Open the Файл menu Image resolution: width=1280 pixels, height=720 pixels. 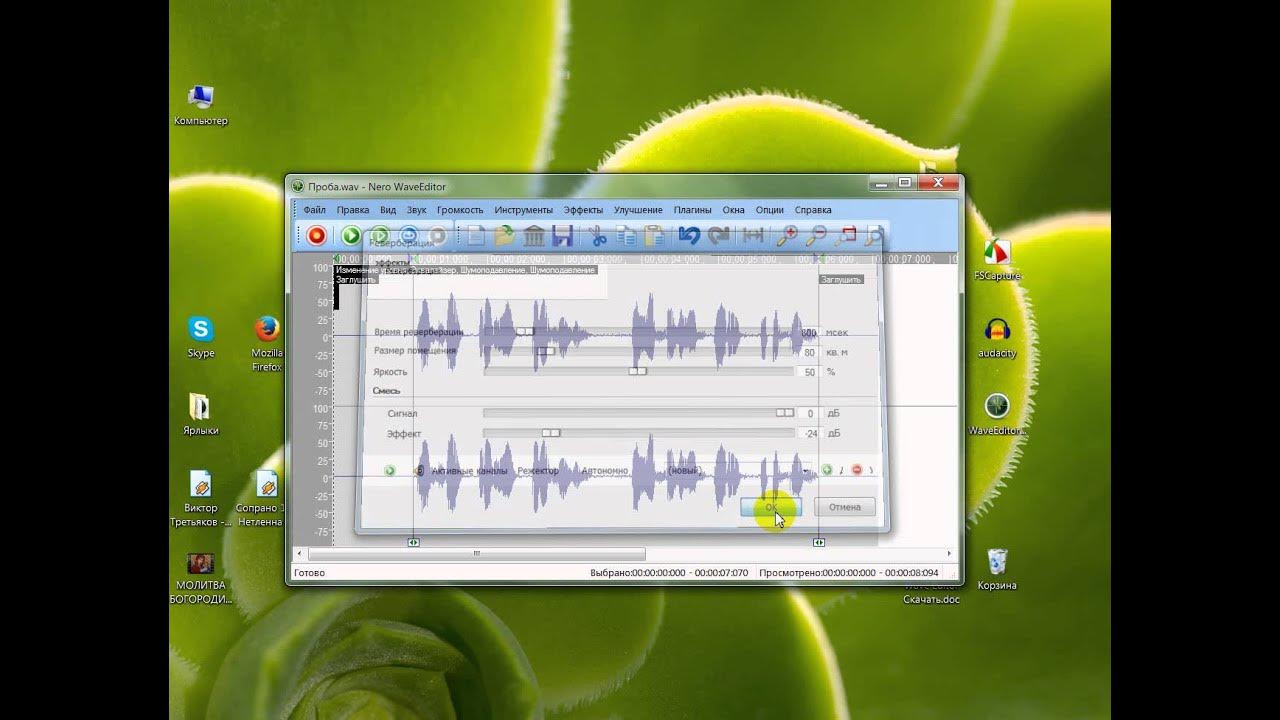click(x=314, y=210)
